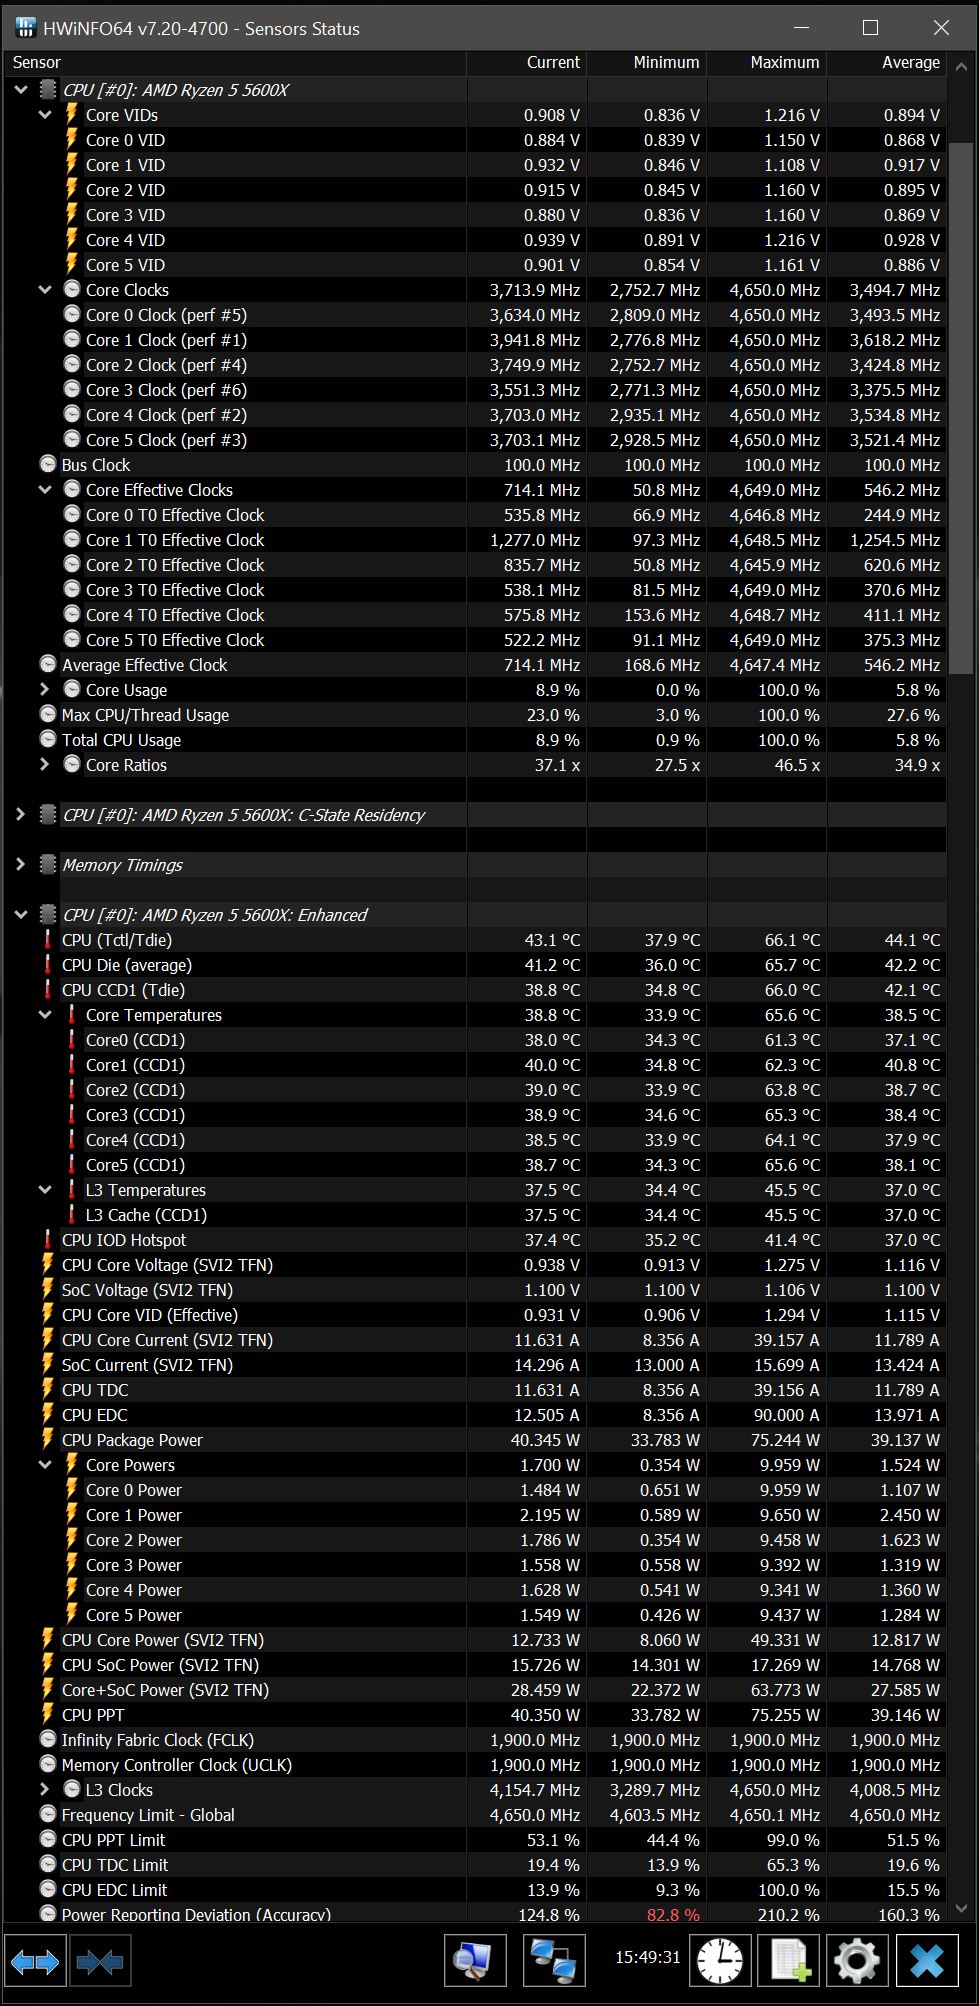The image size is (979, 2006).
Task: Click the Average column header
Action: point(909,62)
